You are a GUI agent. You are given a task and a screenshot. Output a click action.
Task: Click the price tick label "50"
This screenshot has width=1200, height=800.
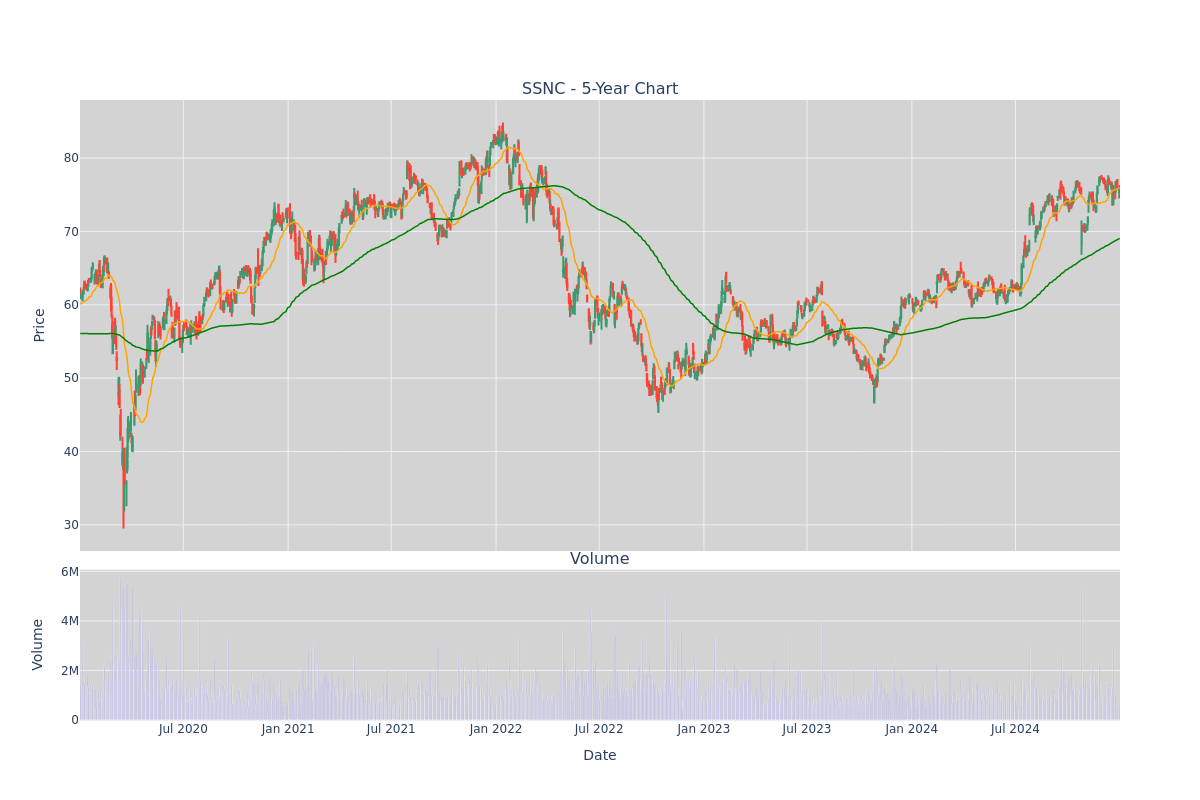(x=71, y=378)
